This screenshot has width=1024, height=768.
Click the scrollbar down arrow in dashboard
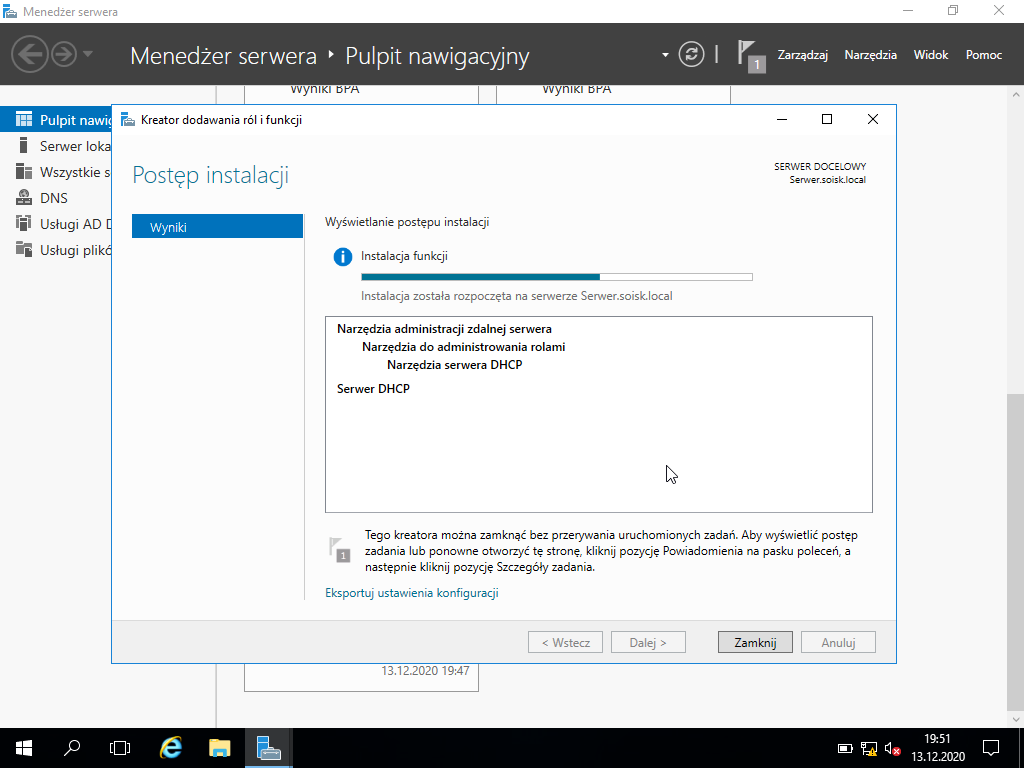click(1016, 720)
